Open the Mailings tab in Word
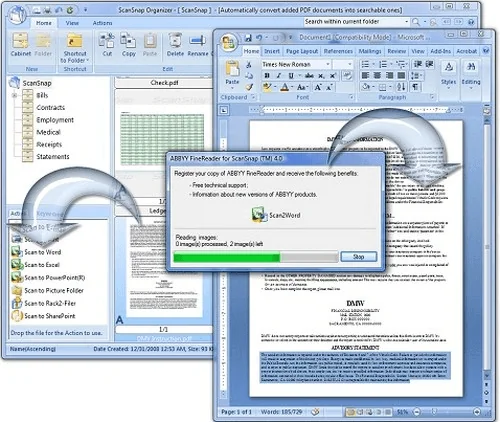This screenshot has height=422, width=500. [370, 51]
